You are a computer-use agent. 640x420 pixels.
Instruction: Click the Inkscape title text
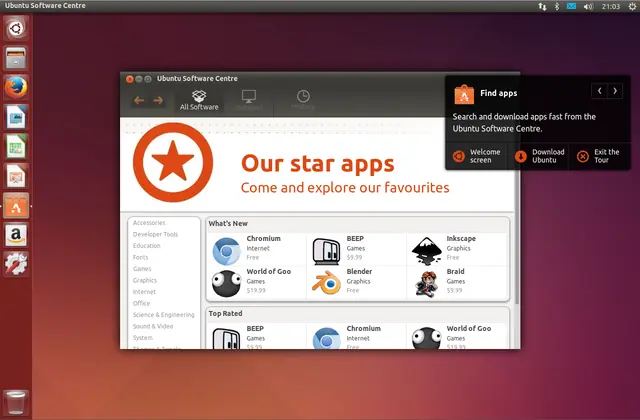[x=461, y=238]
